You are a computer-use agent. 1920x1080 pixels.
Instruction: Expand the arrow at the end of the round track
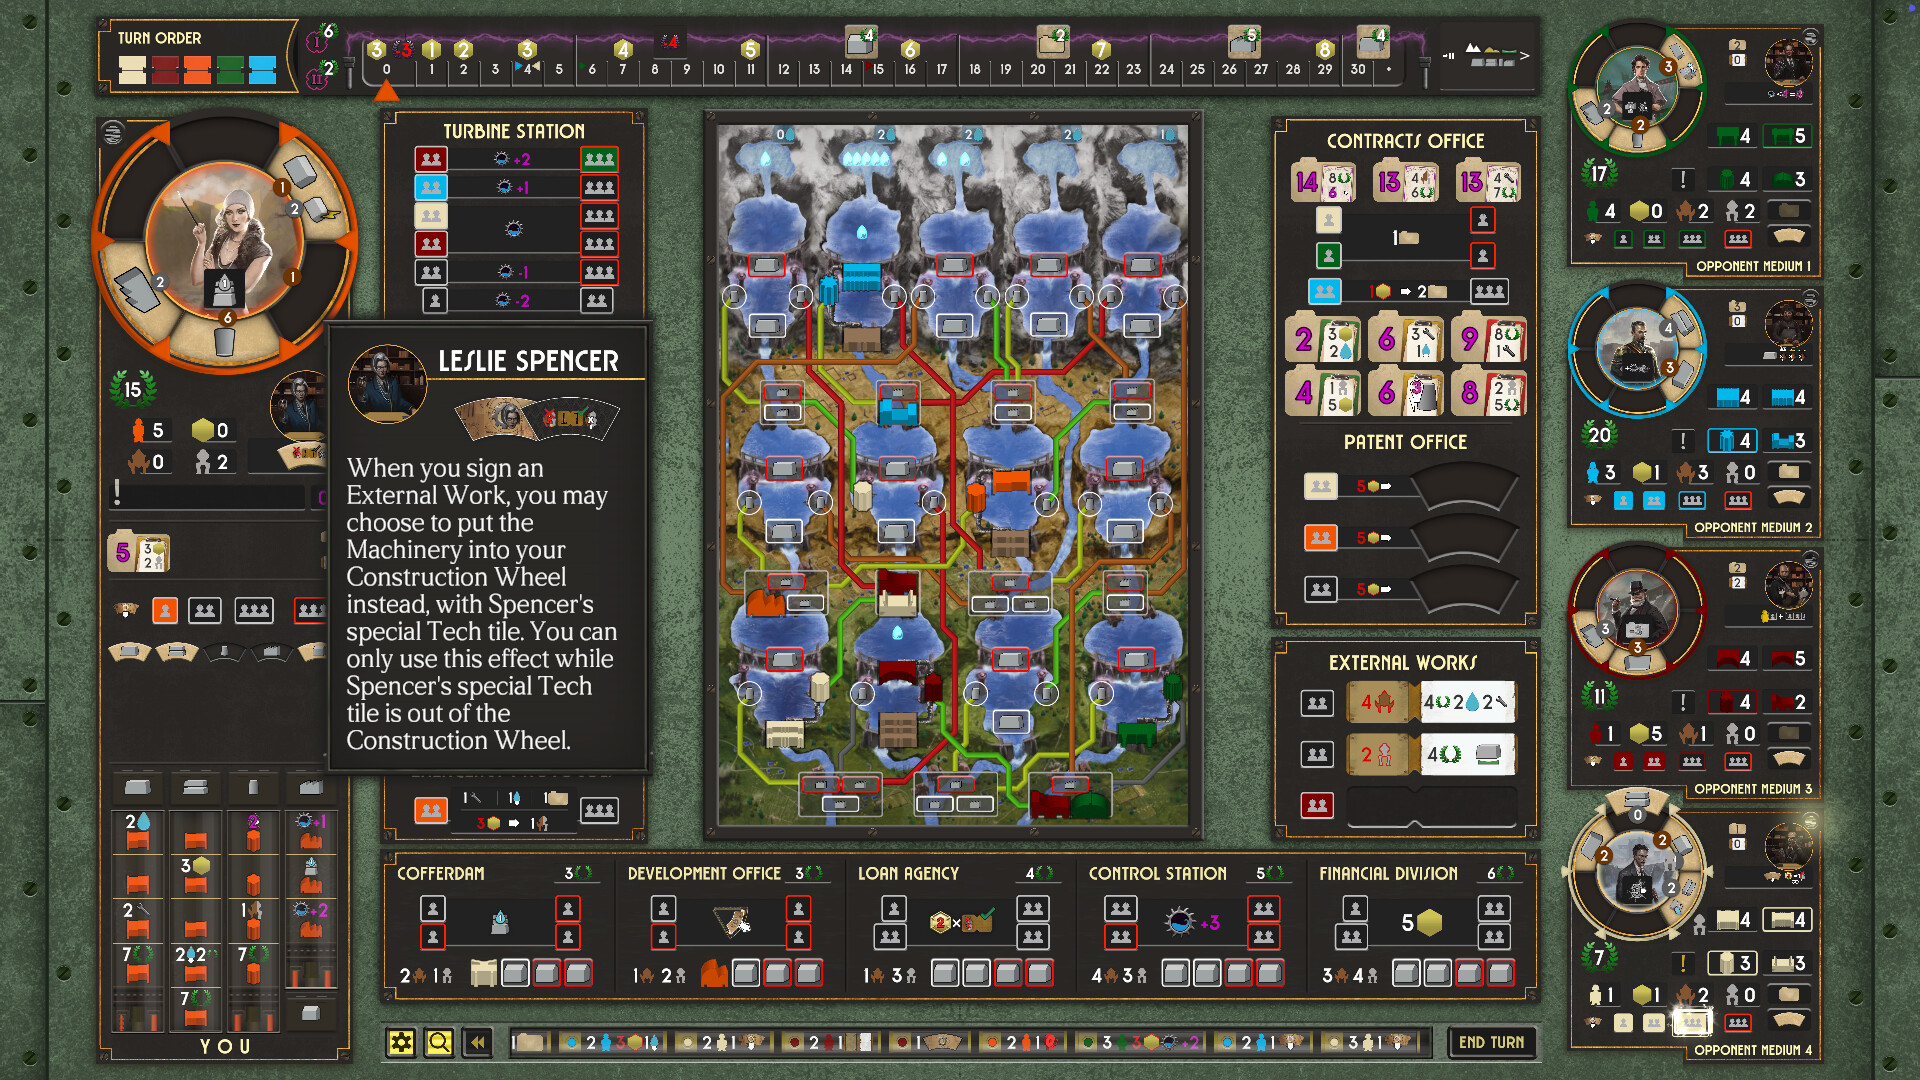[1449, 57]
